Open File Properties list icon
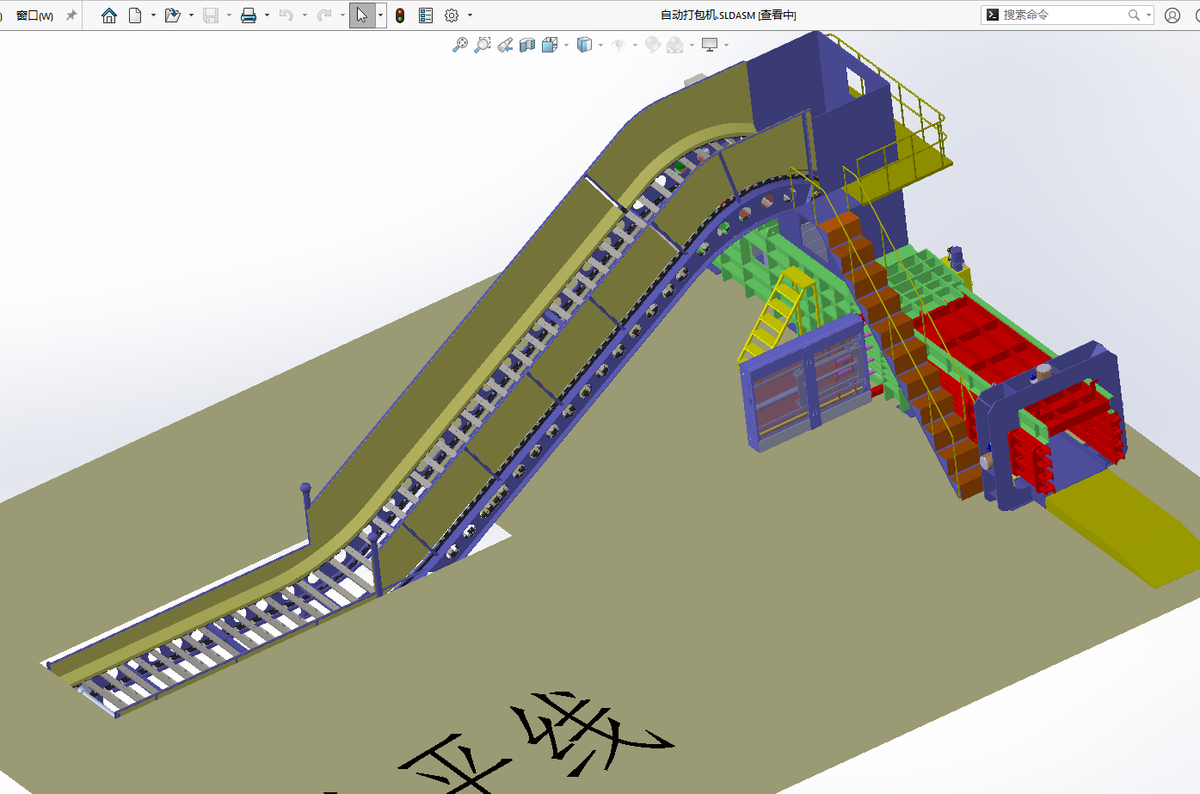Image resolution: width=1200 pixels, height=794 pixels. pos(426,15)
